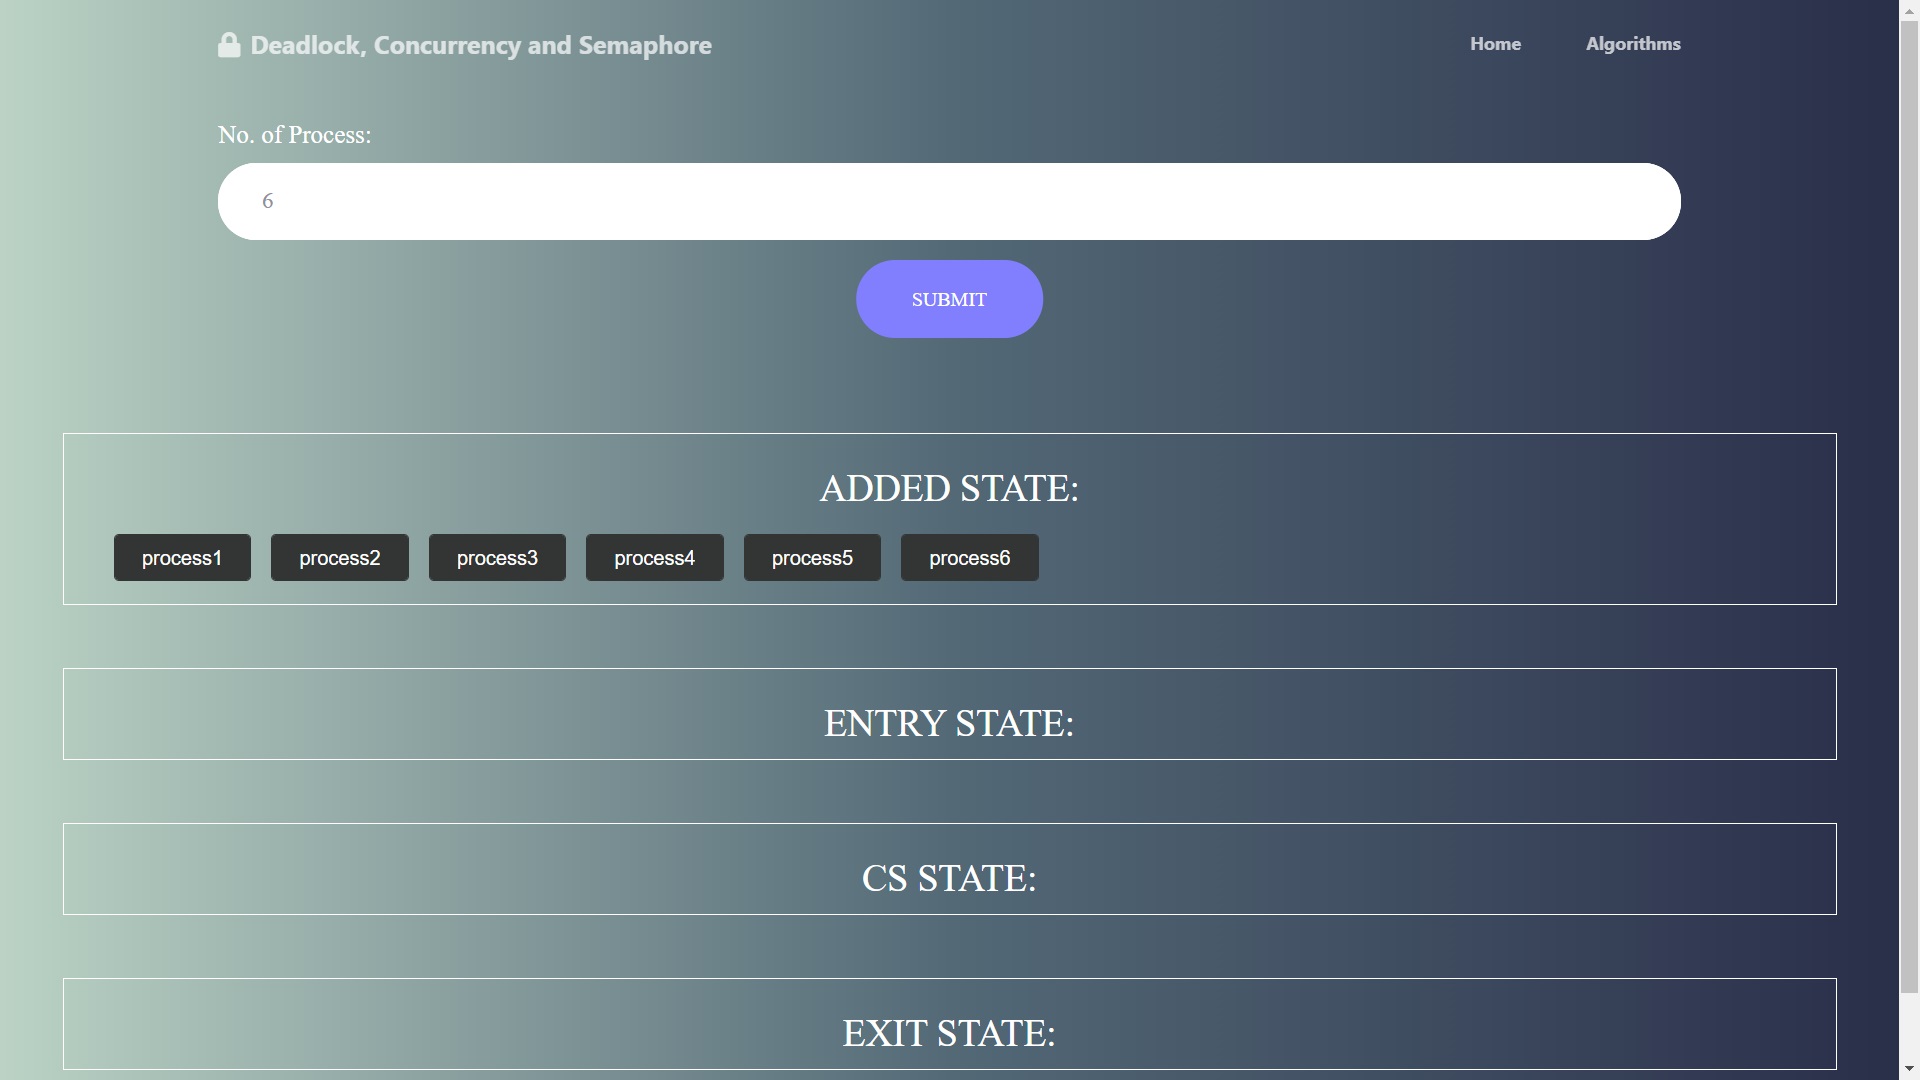Click the ENTRY STATE: heading
Screen dimensions: 1920x1080
(x=949, y=723)
